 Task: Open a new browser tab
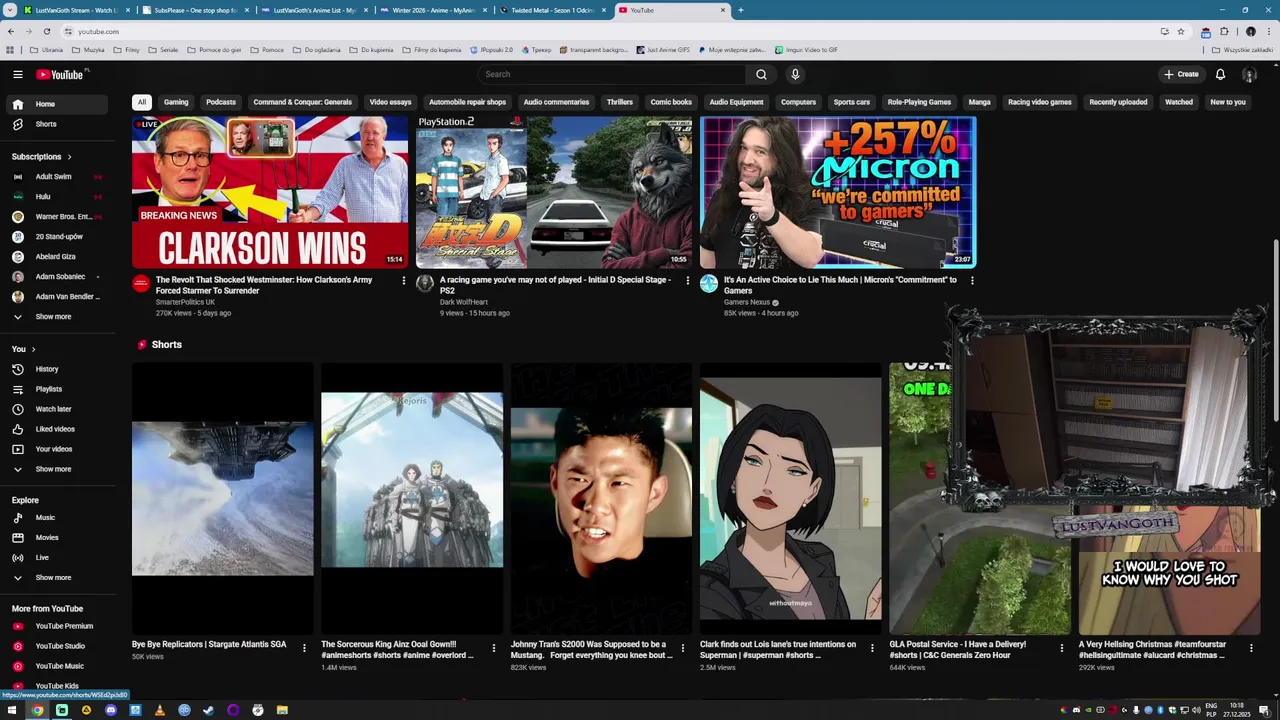point(740,10)
